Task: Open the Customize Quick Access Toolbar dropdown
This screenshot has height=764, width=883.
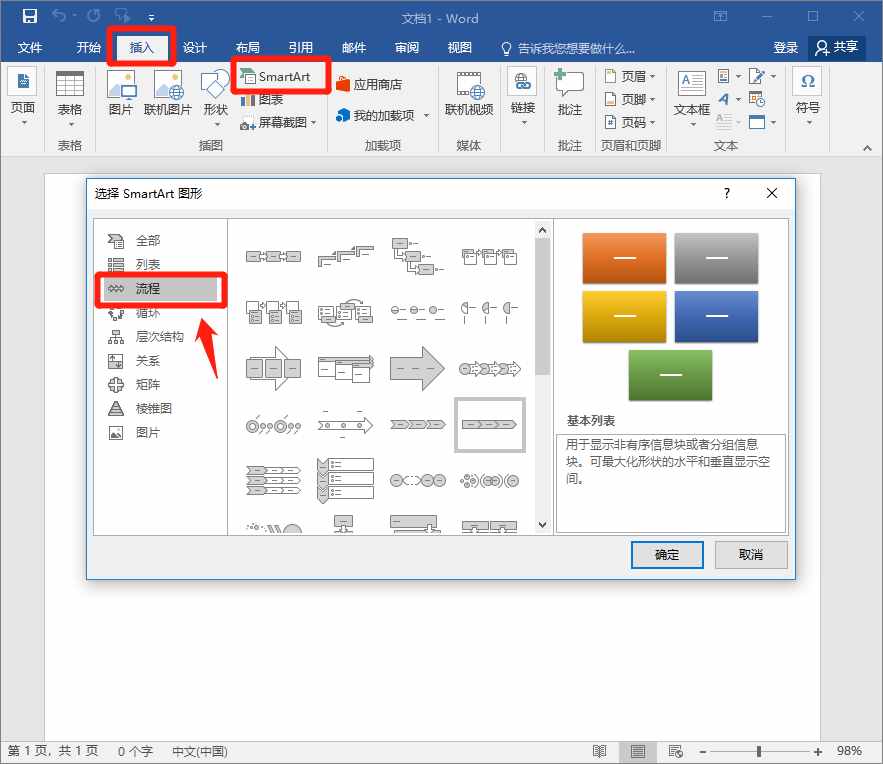Action: pyautogui.click(x=151, y=17)
